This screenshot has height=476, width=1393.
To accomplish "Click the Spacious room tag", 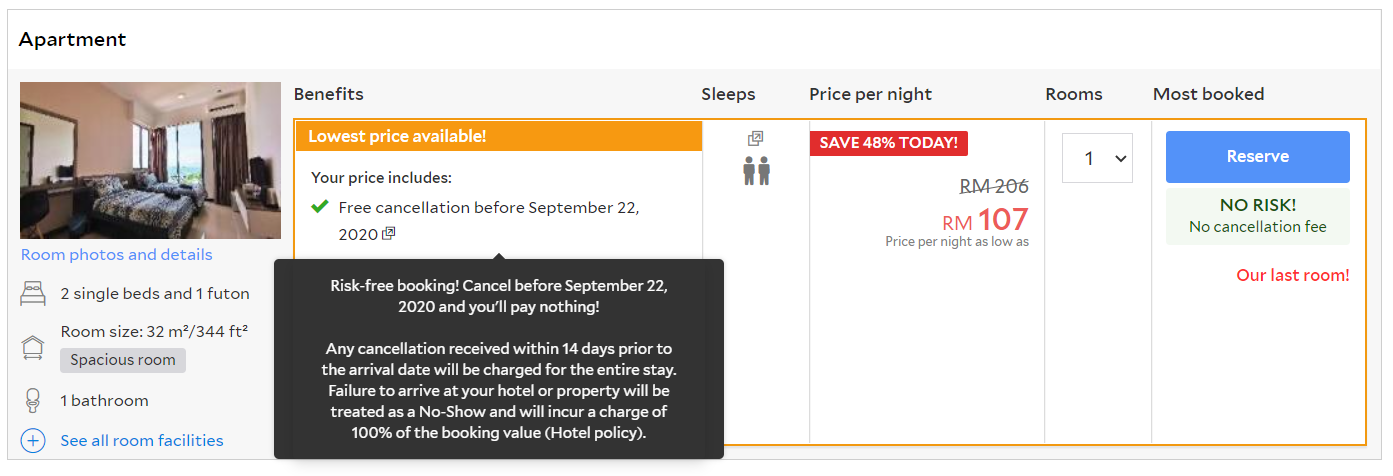I will click(122, 360).
